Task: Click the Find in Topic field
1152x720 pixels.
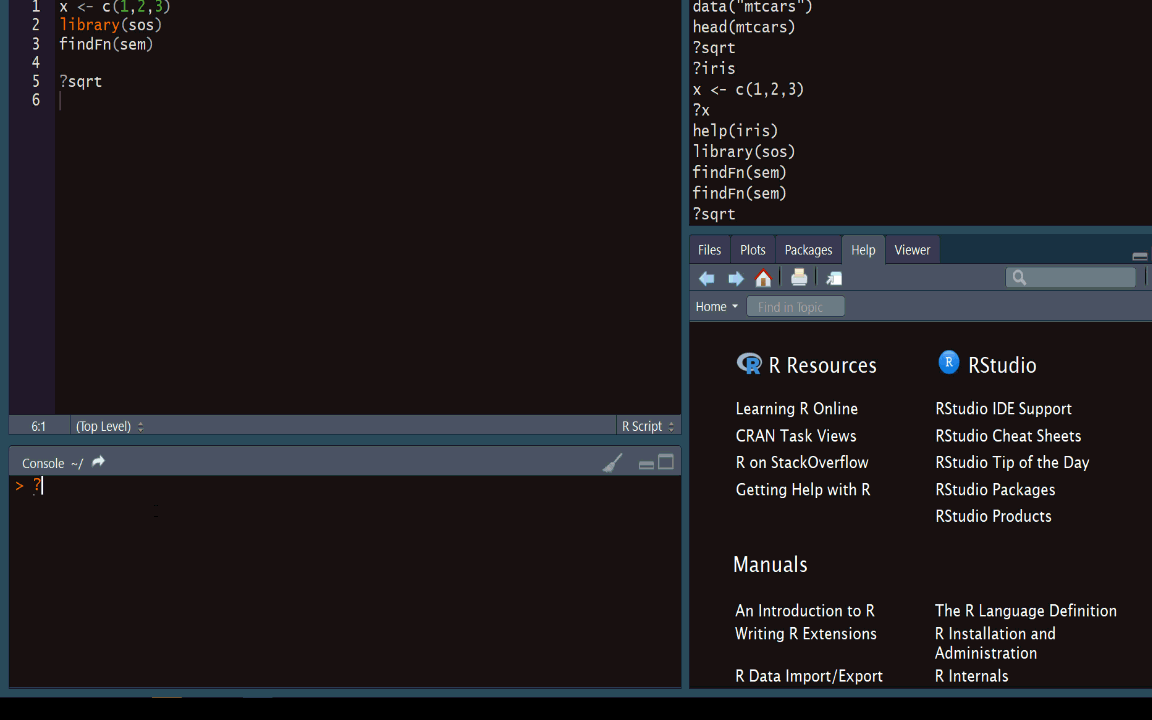Action: click(795, 307)
